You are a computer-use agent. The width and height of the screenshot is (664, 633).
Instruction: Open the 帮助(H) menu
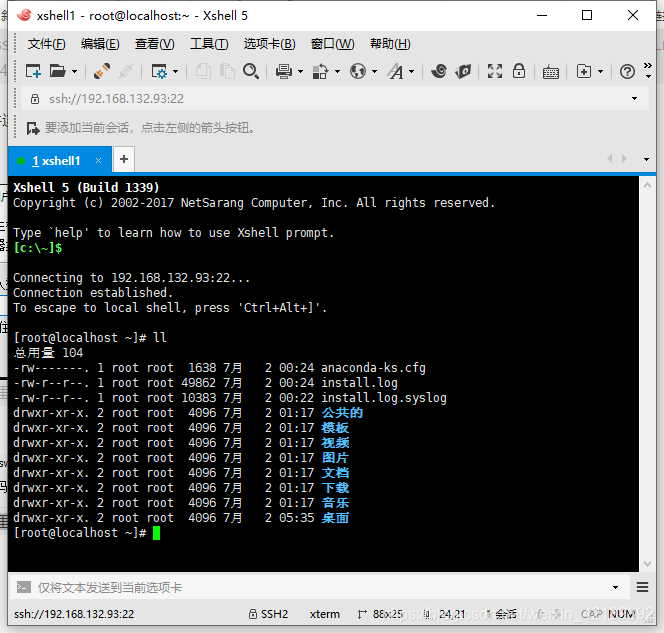pyautogui.click(x=390, y=44)
